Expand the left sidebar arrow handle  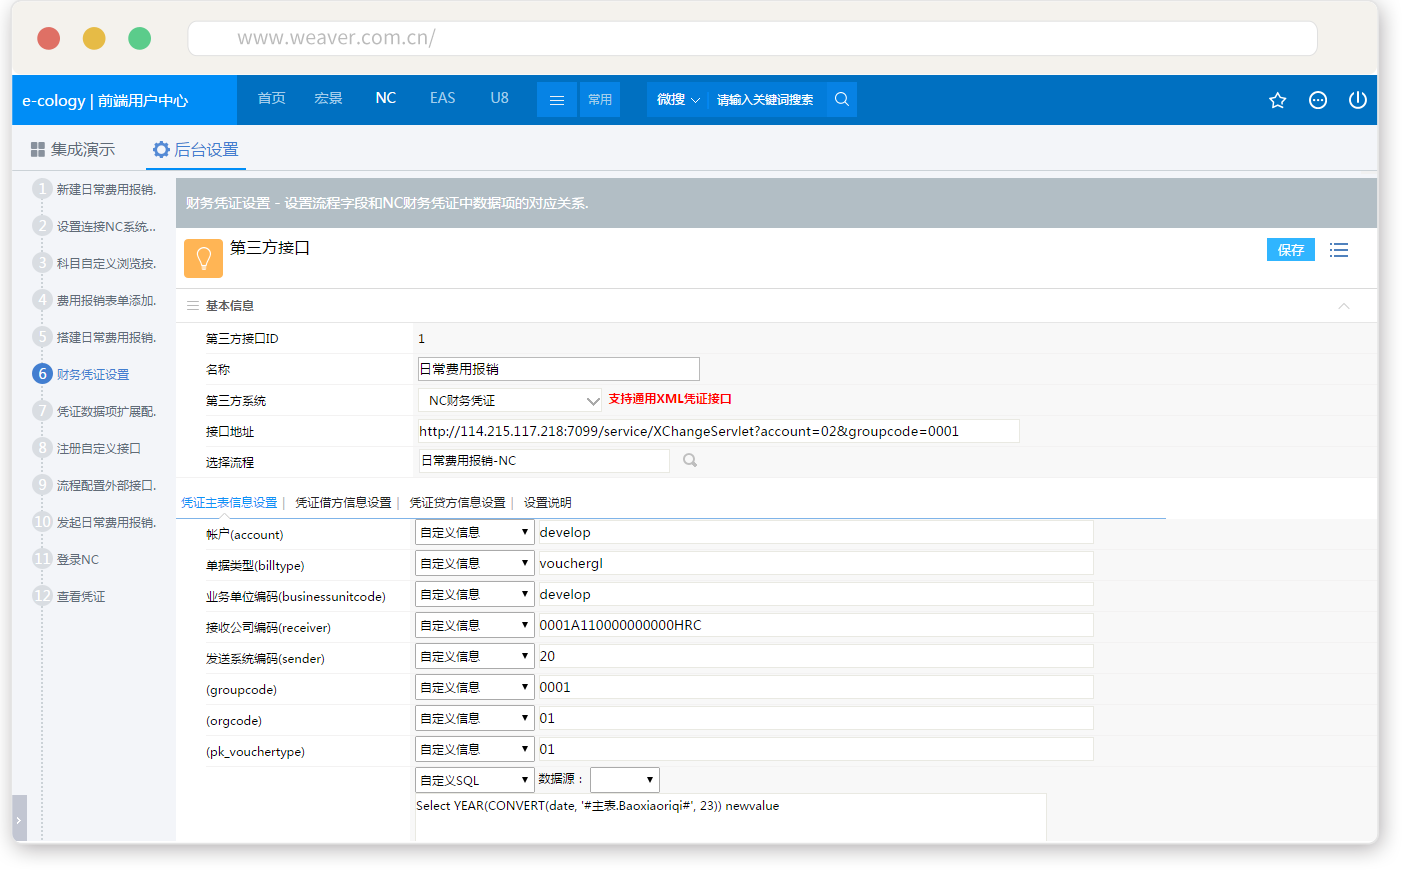[x=18, y=819]
